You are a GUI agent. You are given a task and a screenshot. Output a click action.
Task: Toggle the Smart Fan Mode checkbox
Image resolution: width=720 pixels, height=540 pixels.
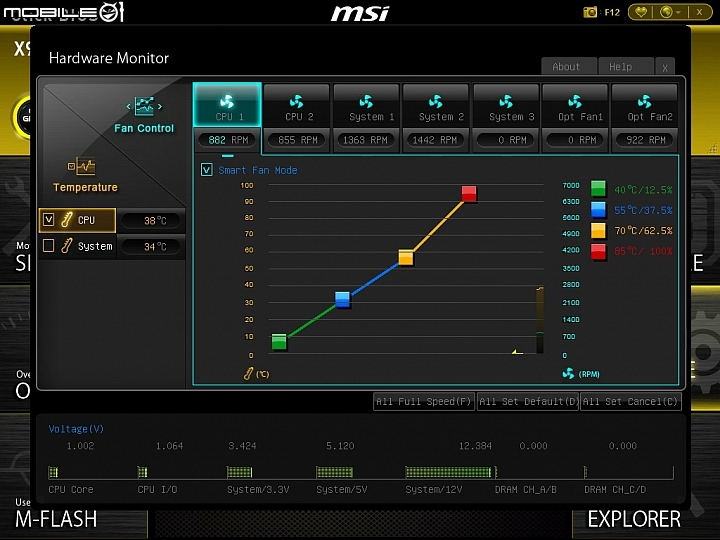pyautogui.click(x=207, y=170)
